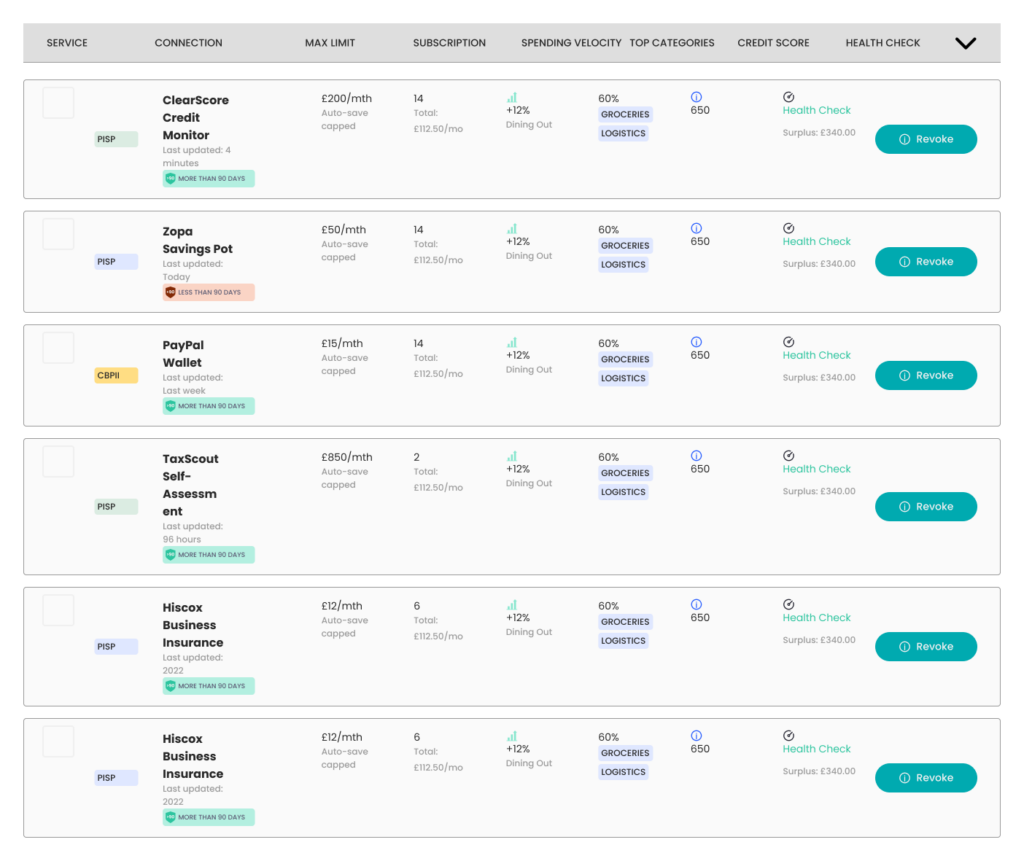Click shield icon in ClearScore's More Than 90 Days badge

click(170, 178)
